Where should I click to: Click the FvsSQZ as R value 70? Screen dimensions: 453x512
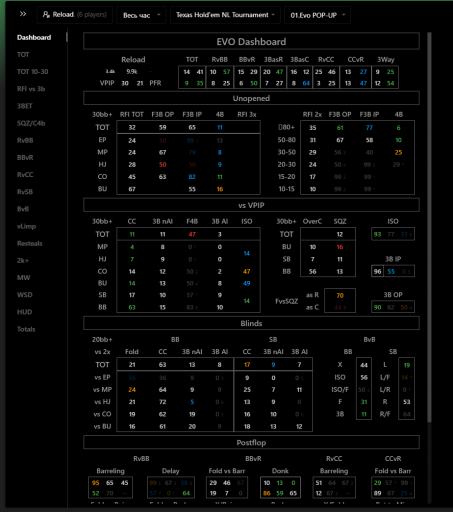340,295
